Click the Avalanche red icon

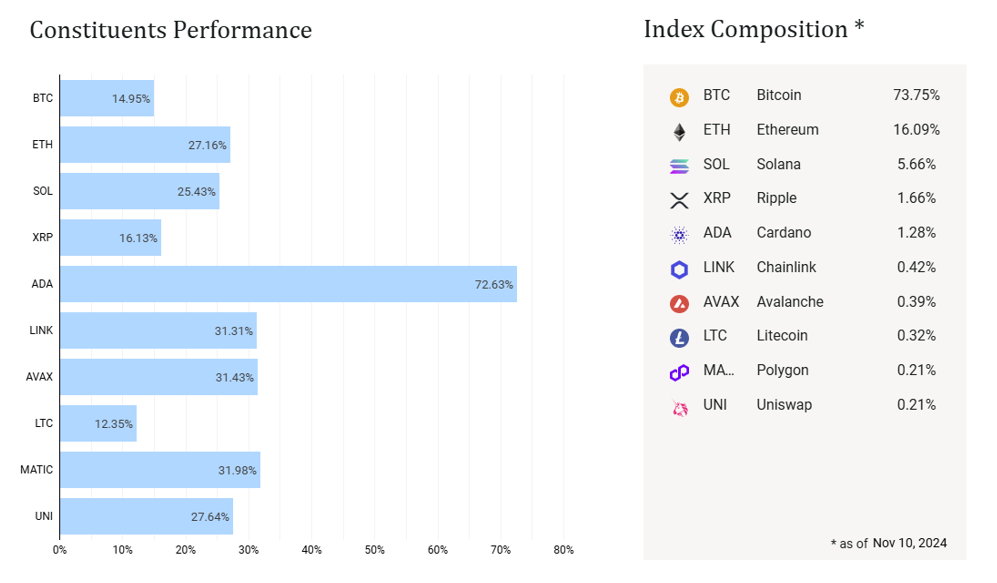680,303
